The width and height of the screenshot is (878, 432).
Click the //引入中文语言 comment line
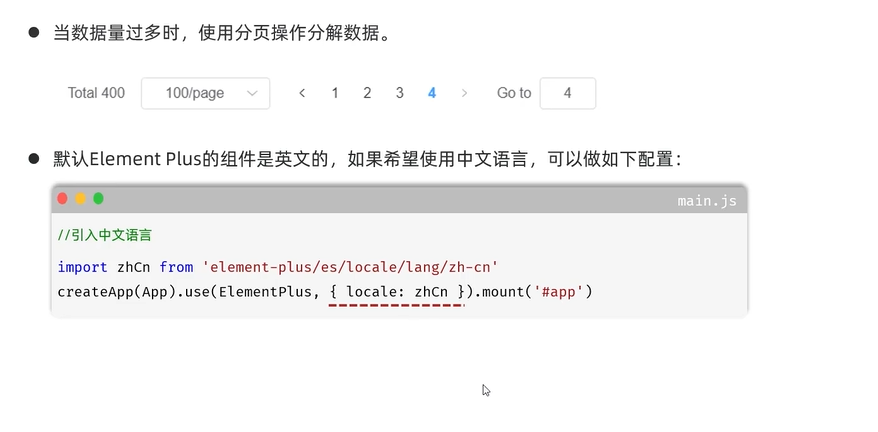[105, 235]
